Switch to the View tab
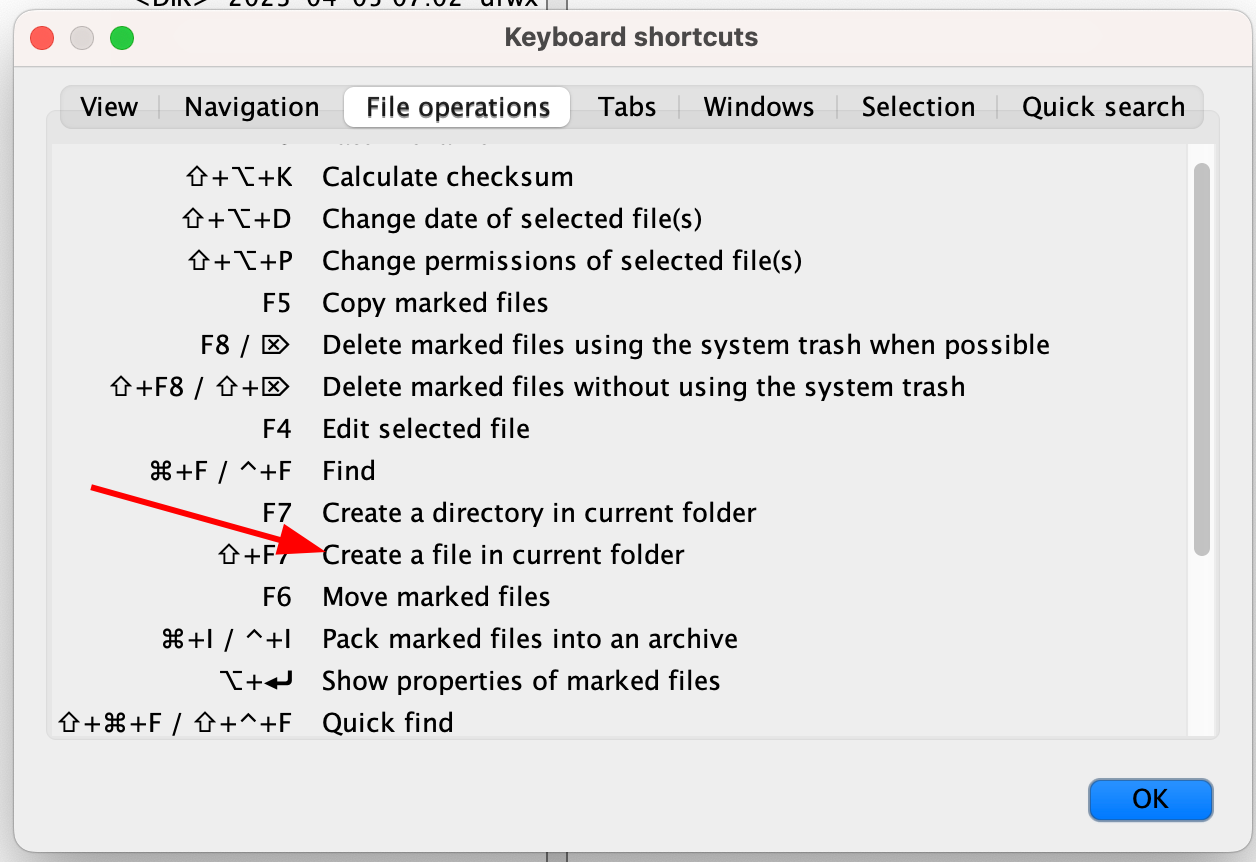The height and width of the screenshot is (862, 1256). [x=108, y=106]
